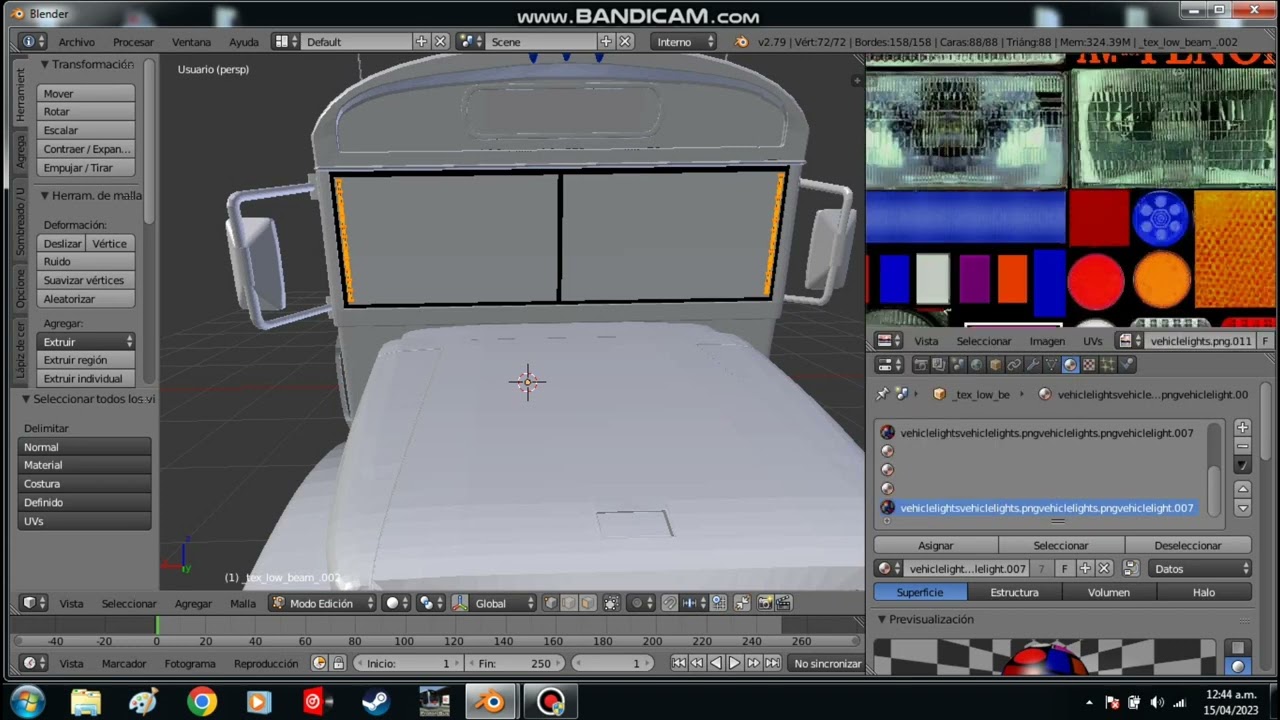Image resolution: width=1280 pixels, height=720 pixels.
Task: Open the Interno render engine dropdown
Action: click(684, 42)
